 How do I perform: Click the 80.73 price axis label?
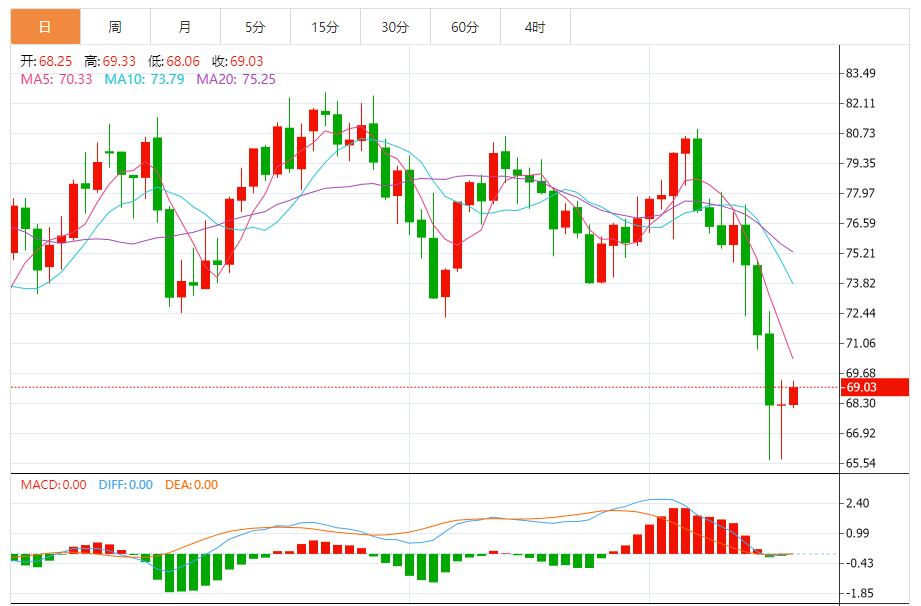861,133
